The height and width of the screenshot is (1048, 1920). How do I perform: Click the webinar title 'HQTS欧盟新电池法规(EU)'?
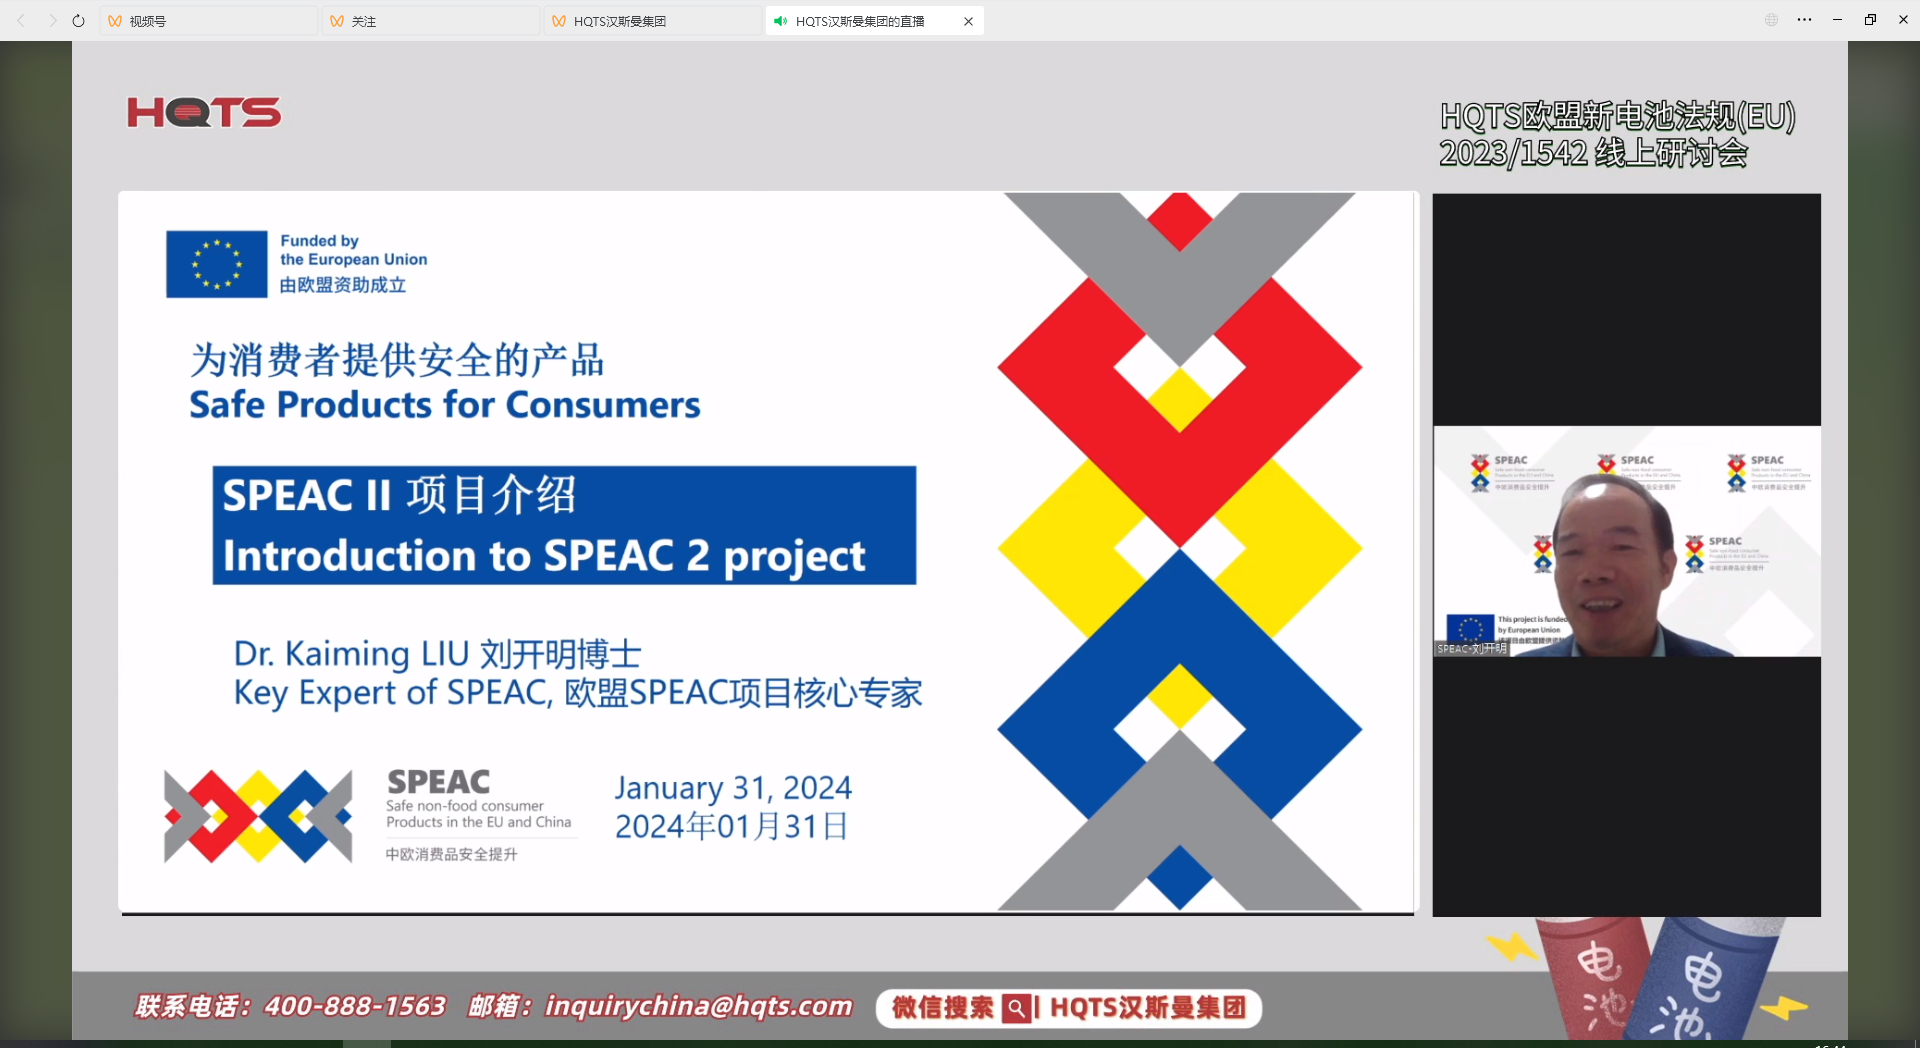pyautogui.click(x=1617, y=117)
